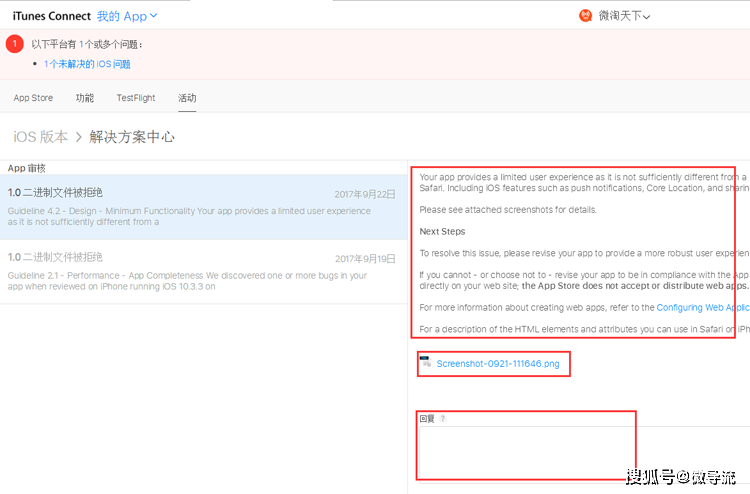Focus the 回复 reply text box
The width and height of the screenshot is (750, 494).
pos(585,454)
